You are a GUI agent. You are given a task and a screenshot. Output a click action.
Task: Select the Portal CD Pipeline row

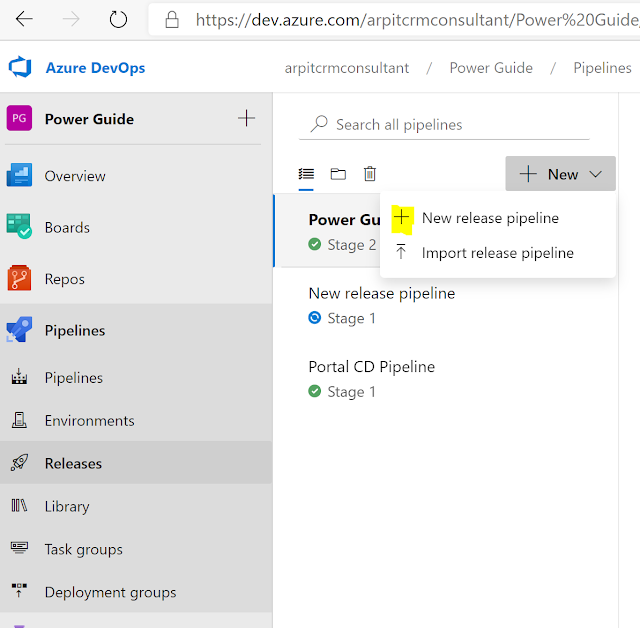(445, 378)
